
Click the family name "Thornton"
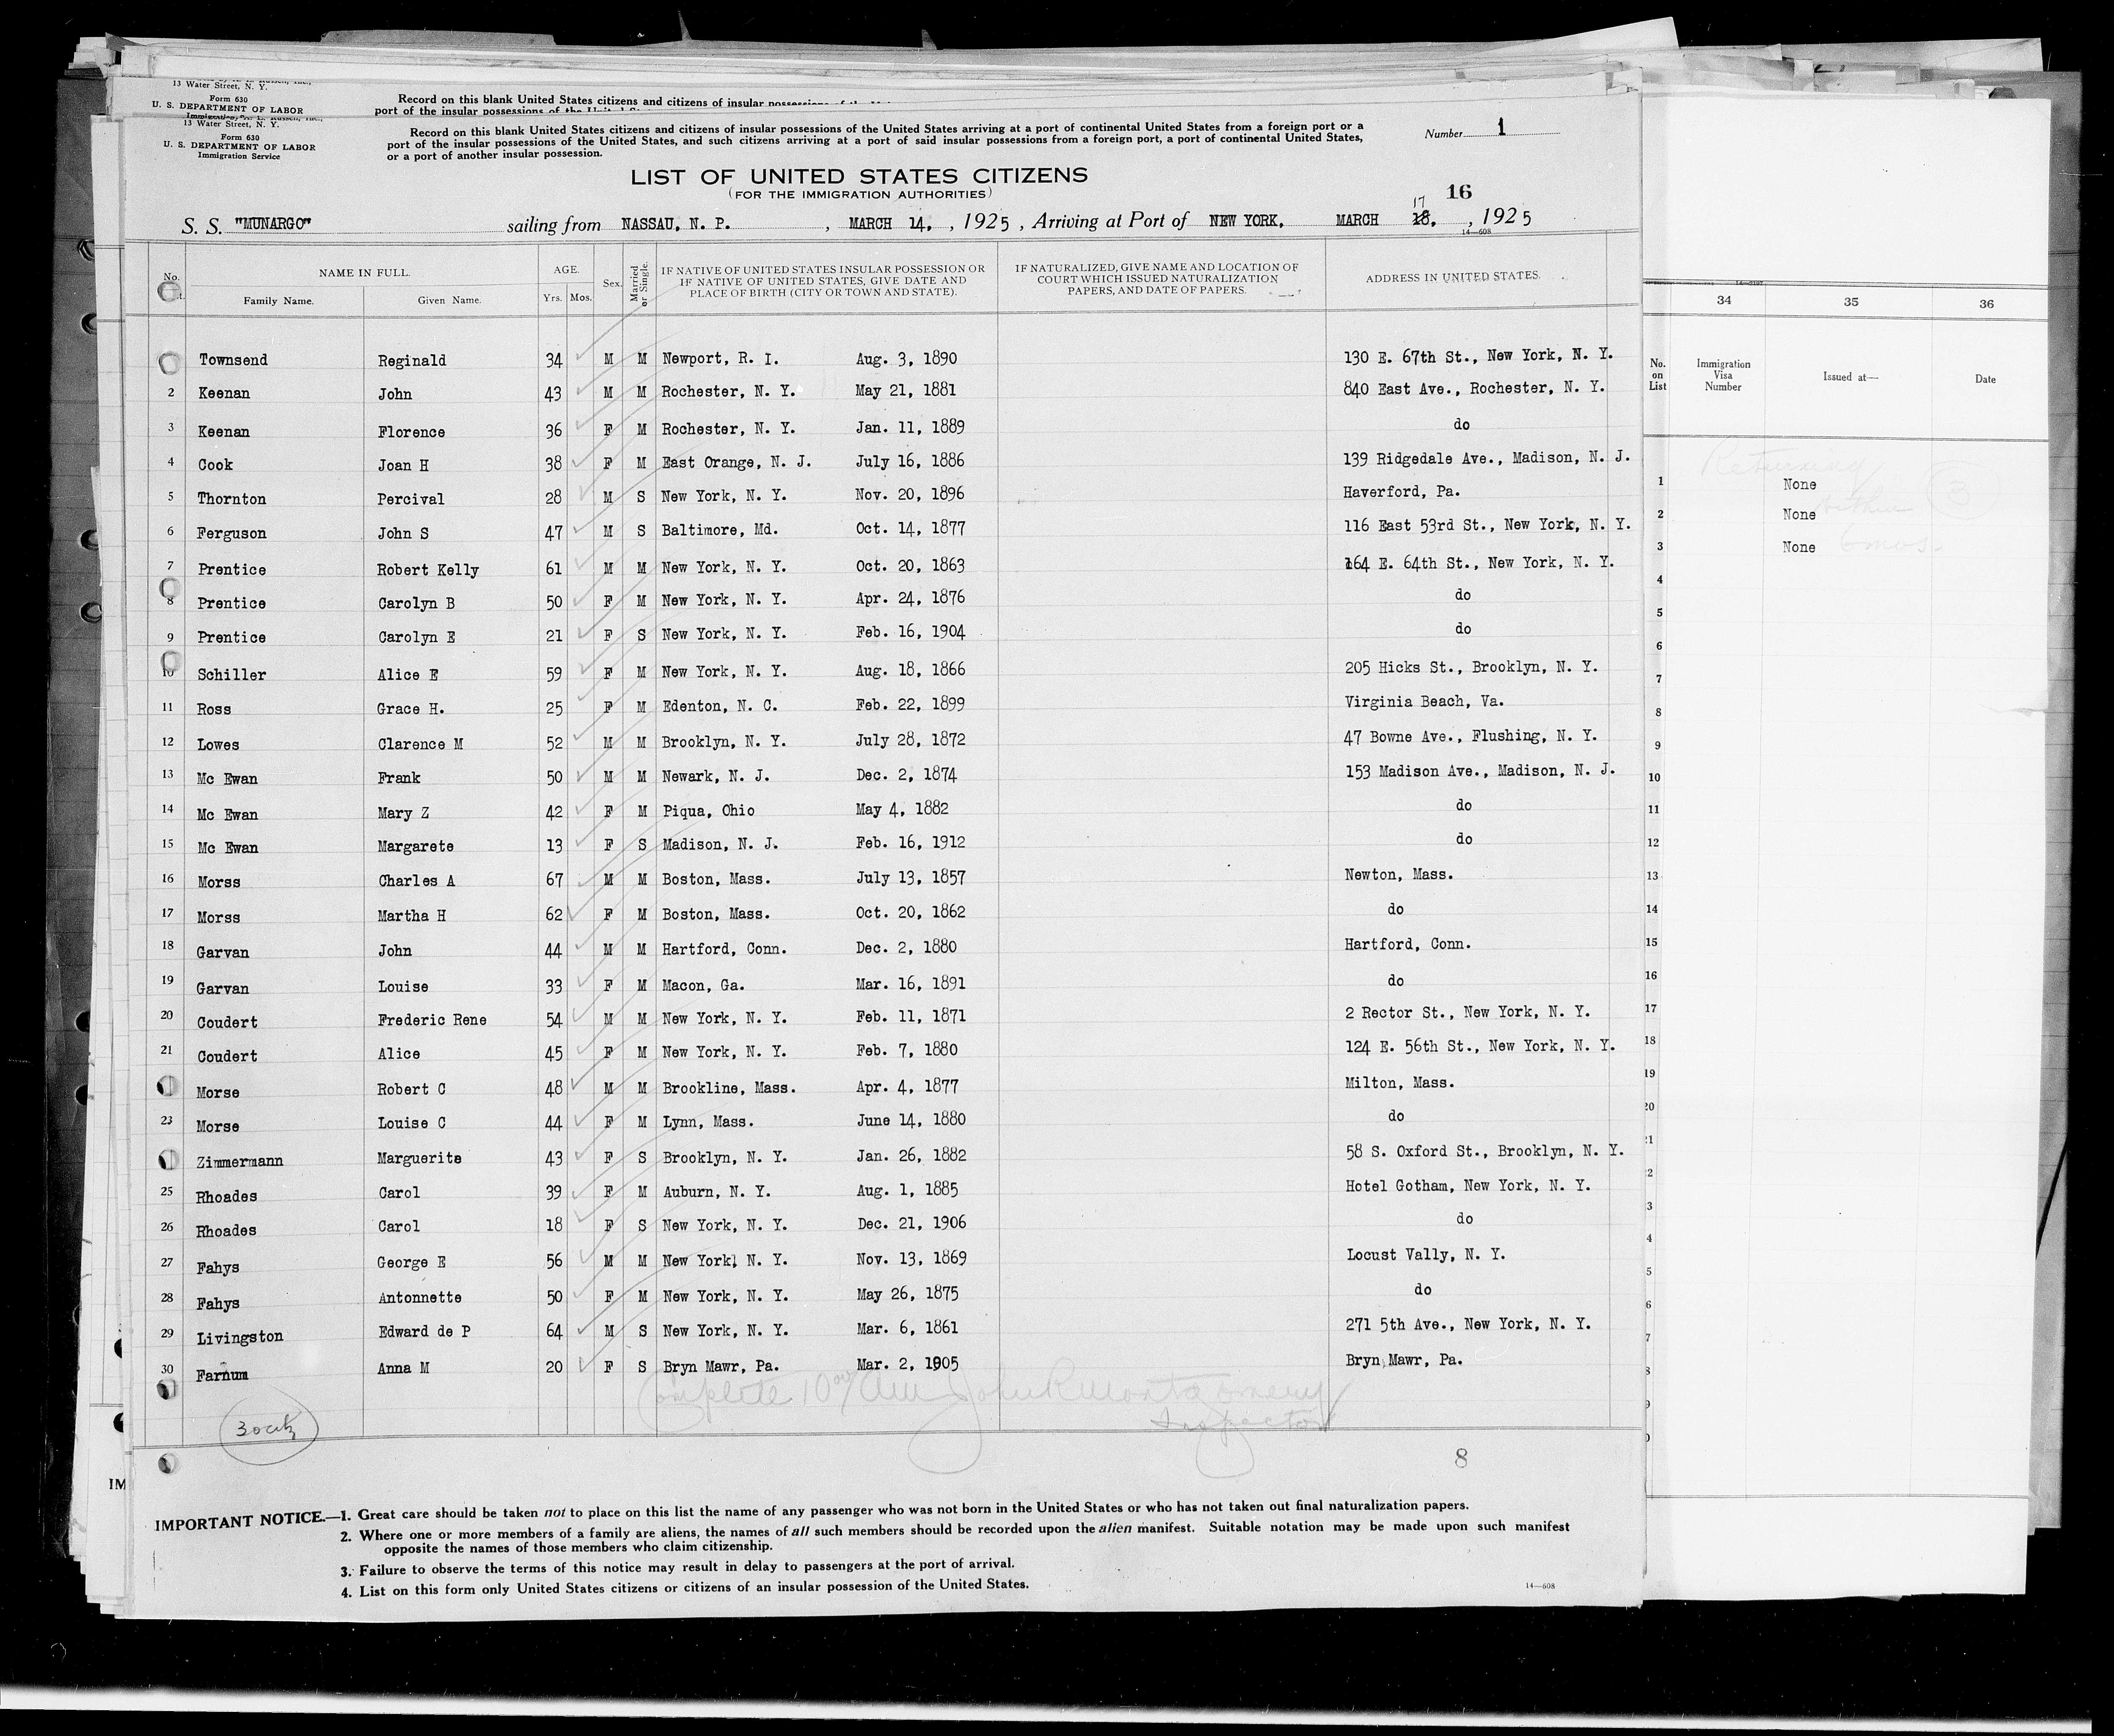(x=232, y=499)
